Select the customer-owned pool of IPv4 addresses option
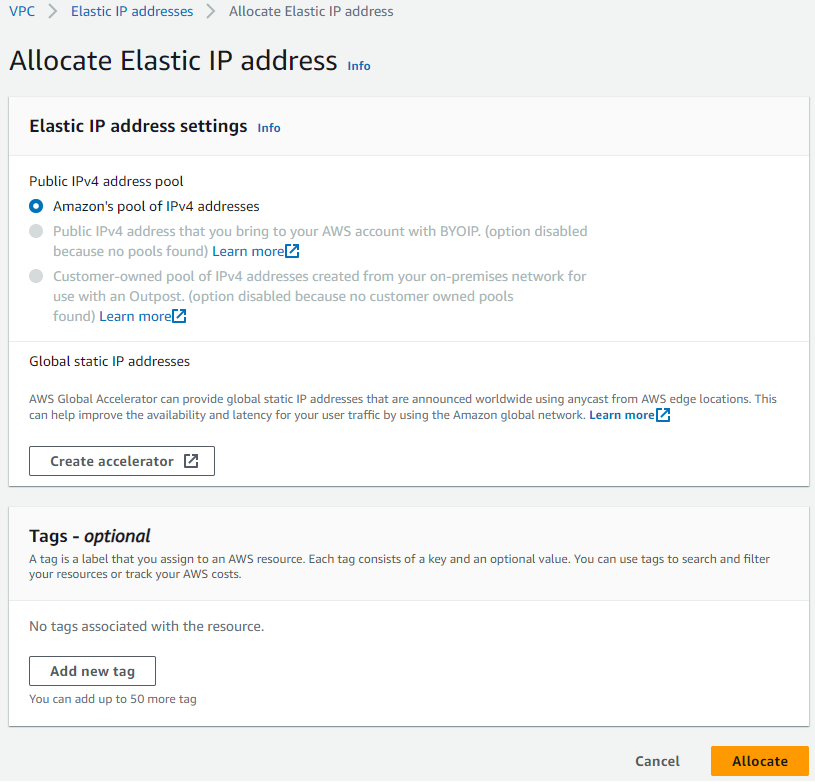This screenshot has height=782, width=815. [x=35, y=276]
